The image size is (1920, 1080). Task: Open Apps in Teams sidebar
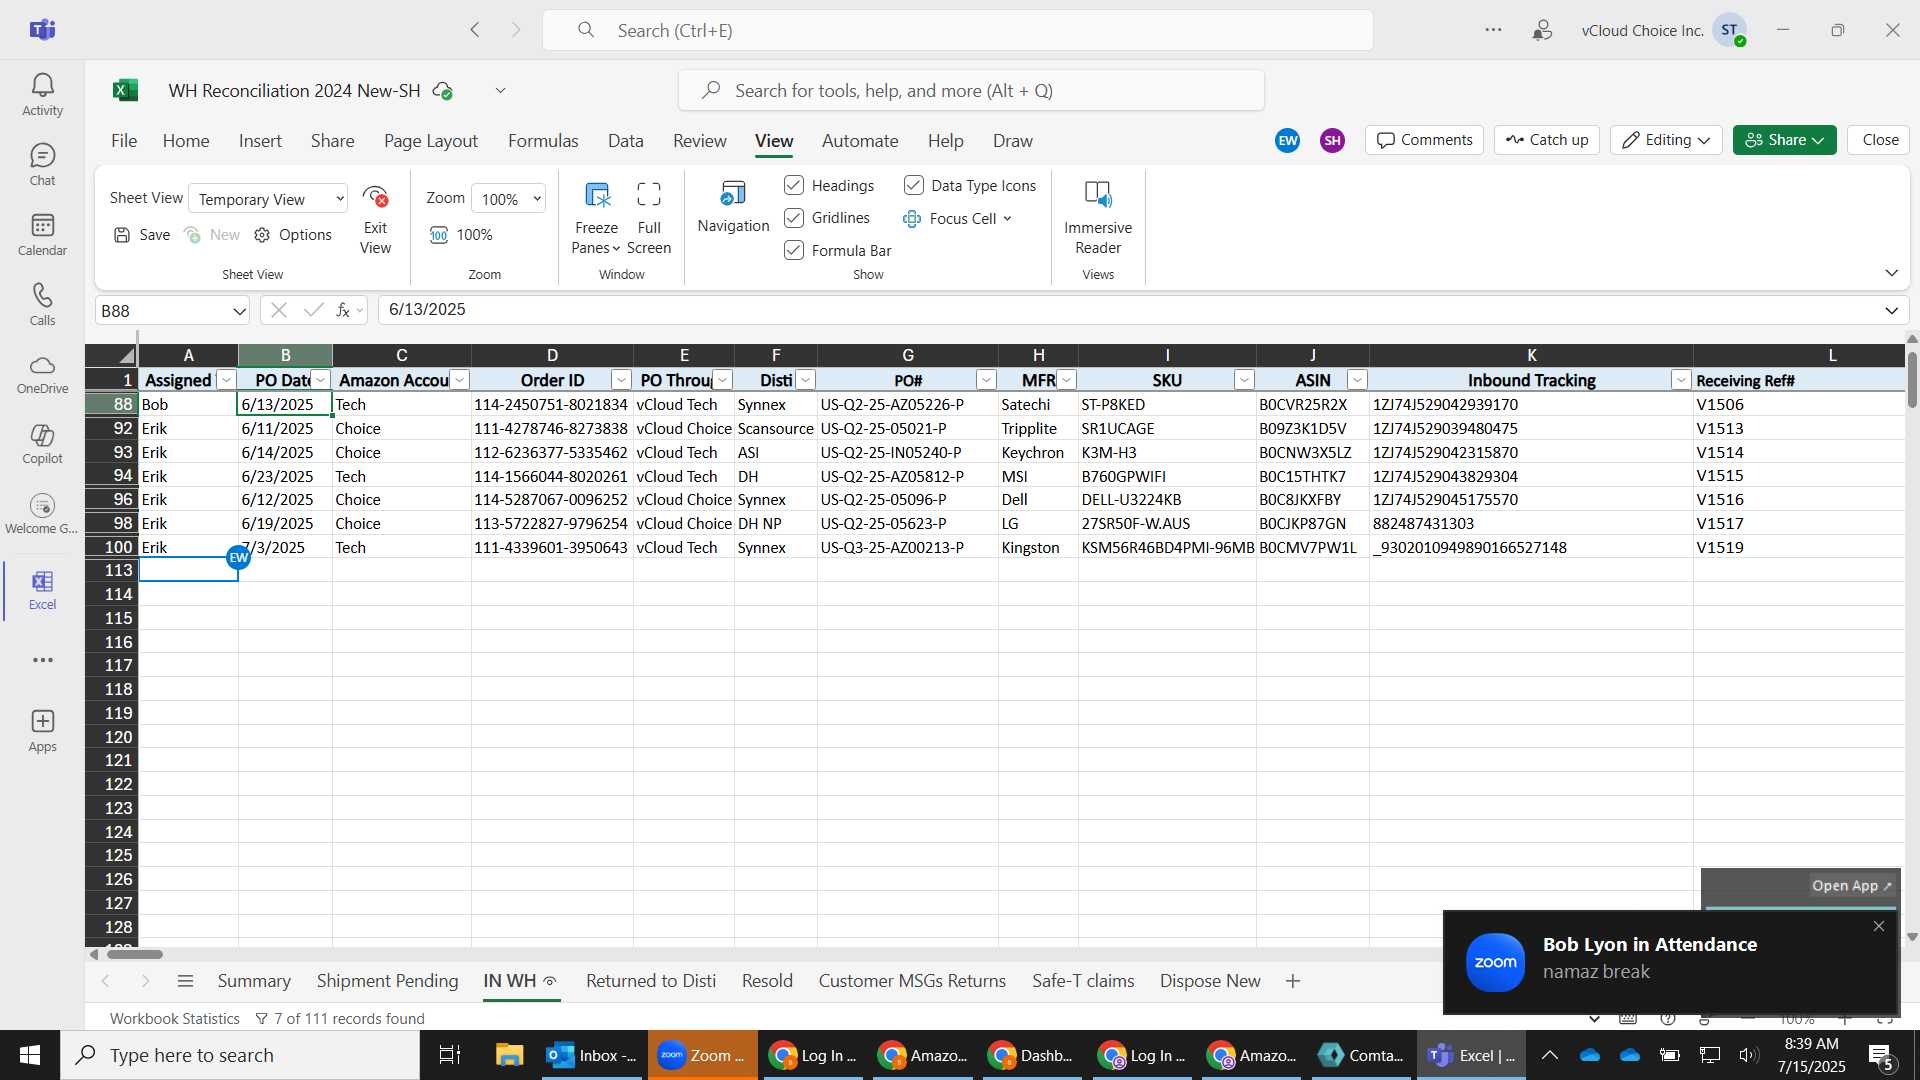click(x=42, y=732)
